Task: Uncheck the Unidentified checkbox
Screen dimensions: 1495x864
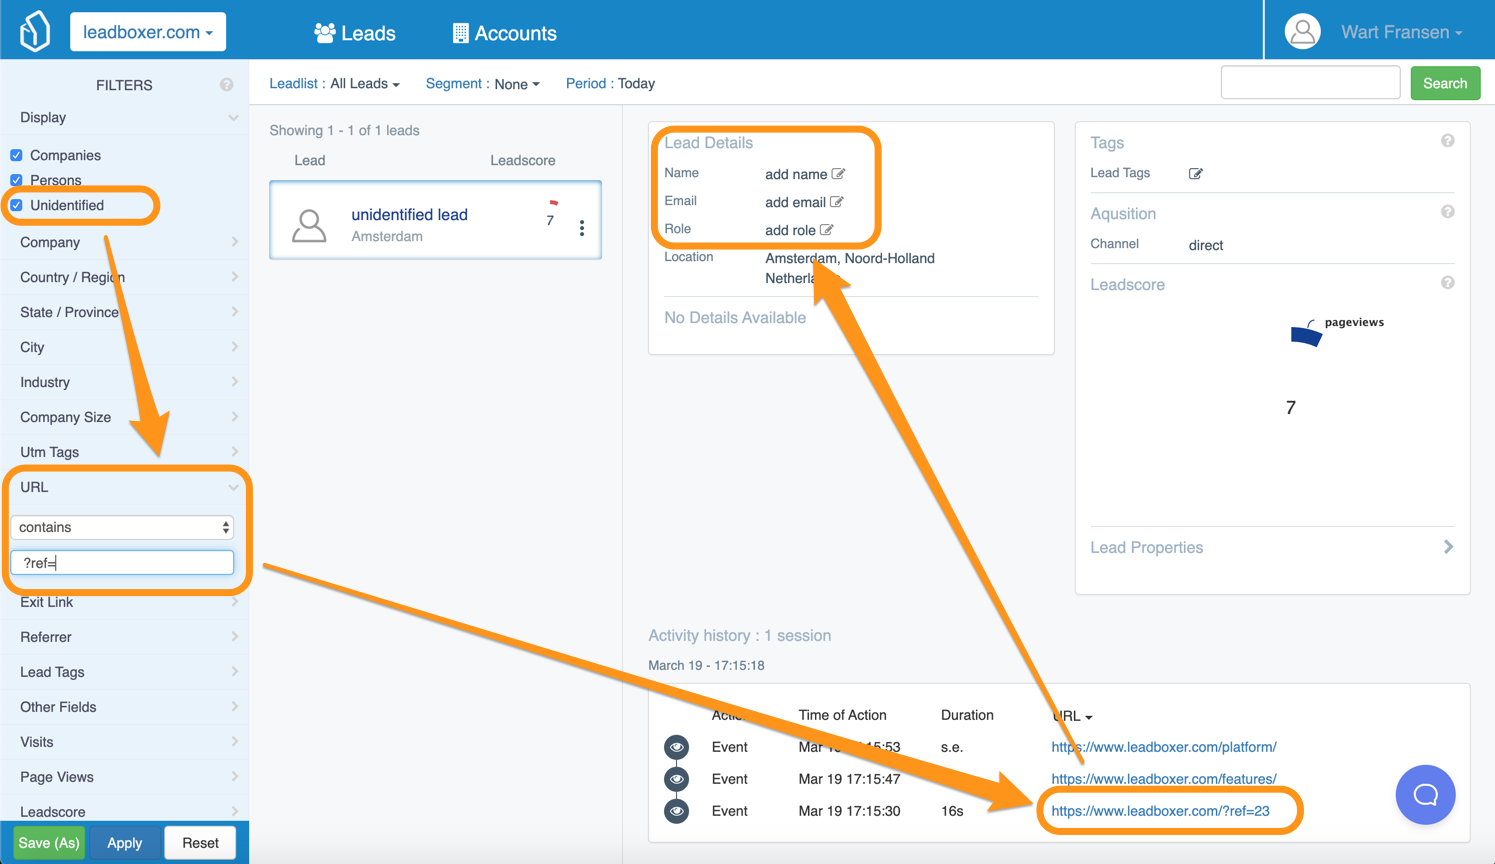Action: click(16, 205)
